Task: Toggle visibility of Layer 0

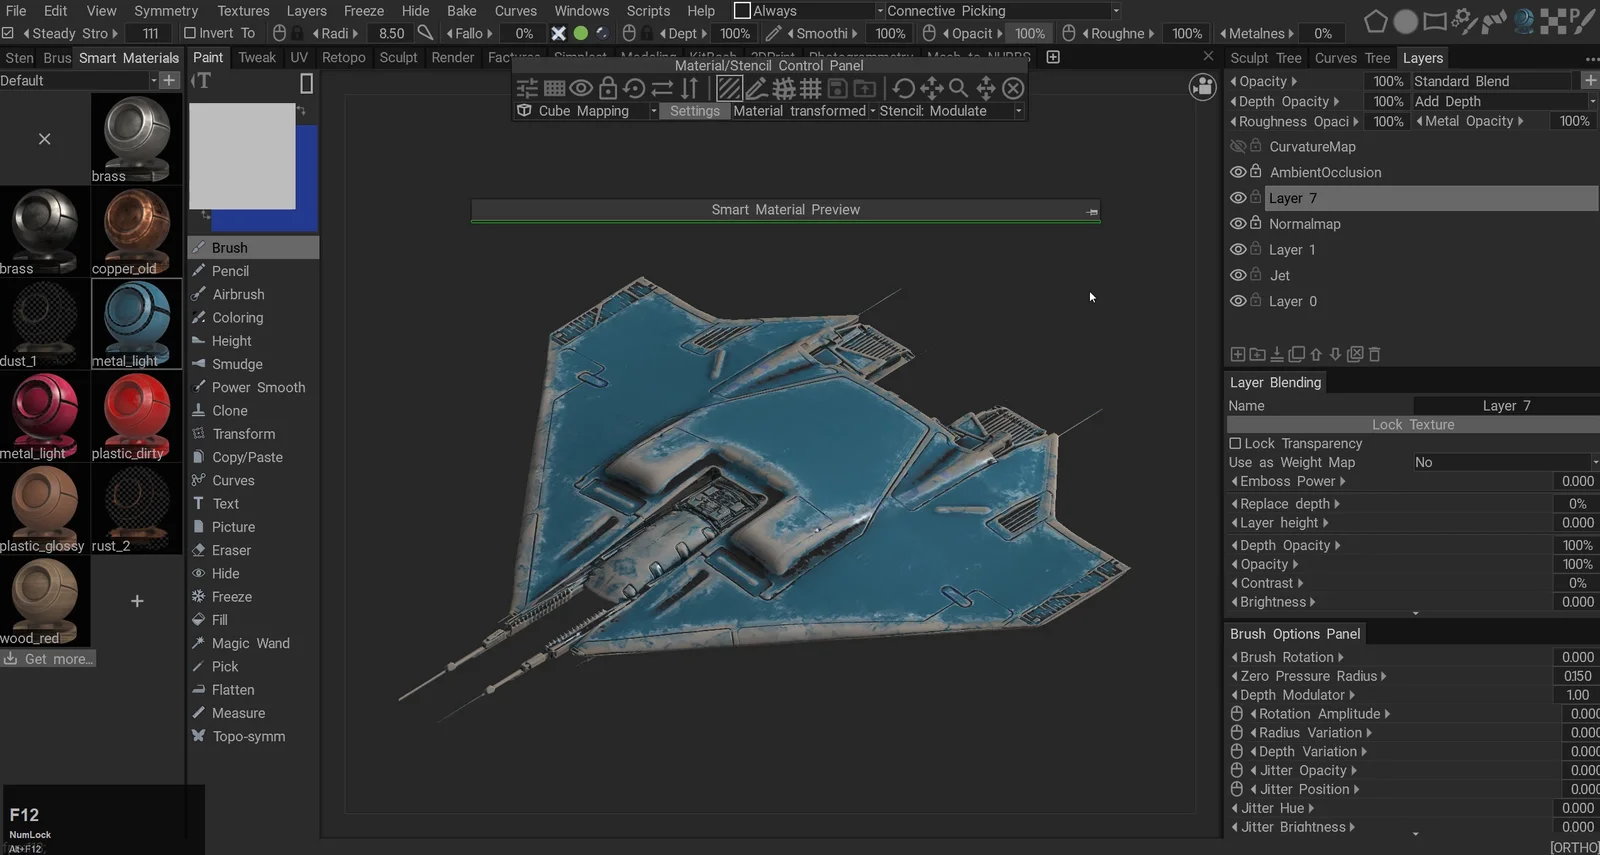Action: click(x=1238, y=301)
